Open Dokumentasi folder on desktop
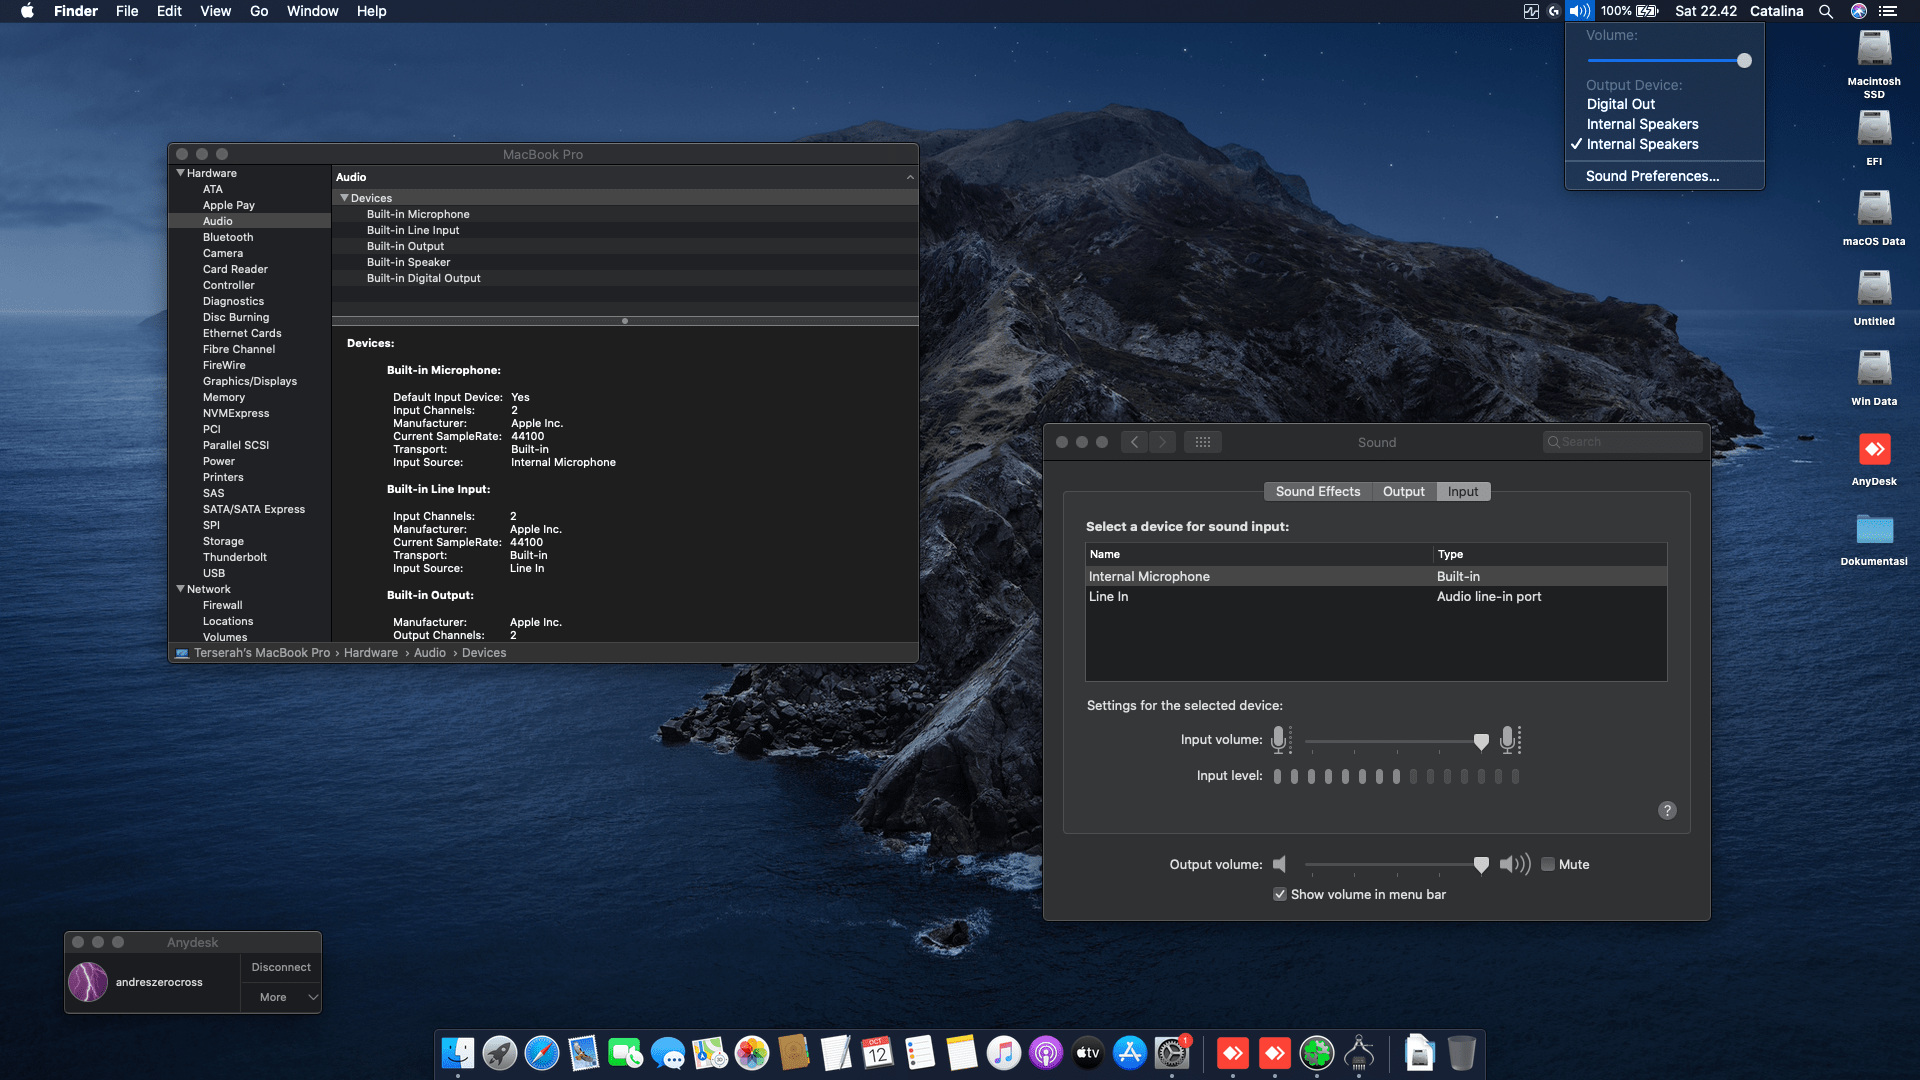Viewport: 1920px width, 1080px height. coord(1874,539)
